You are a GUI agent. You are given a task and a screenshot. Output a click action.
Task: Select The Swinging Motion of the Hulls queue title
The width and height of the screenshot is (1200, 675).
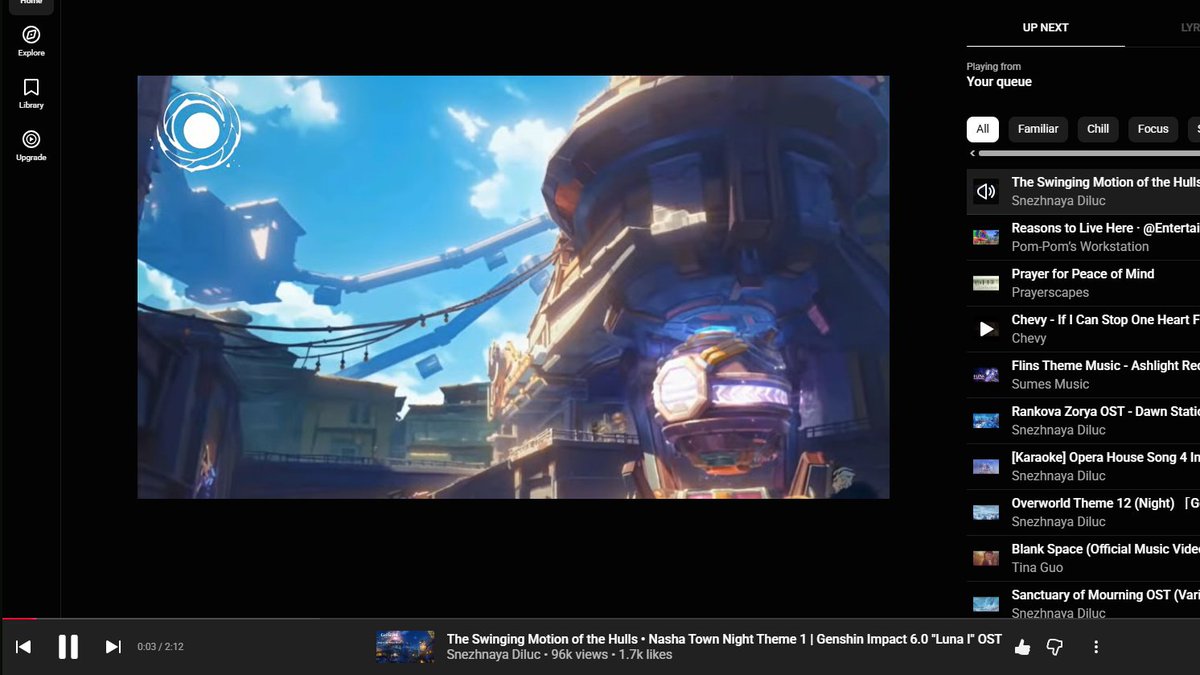pos(1105,182)
